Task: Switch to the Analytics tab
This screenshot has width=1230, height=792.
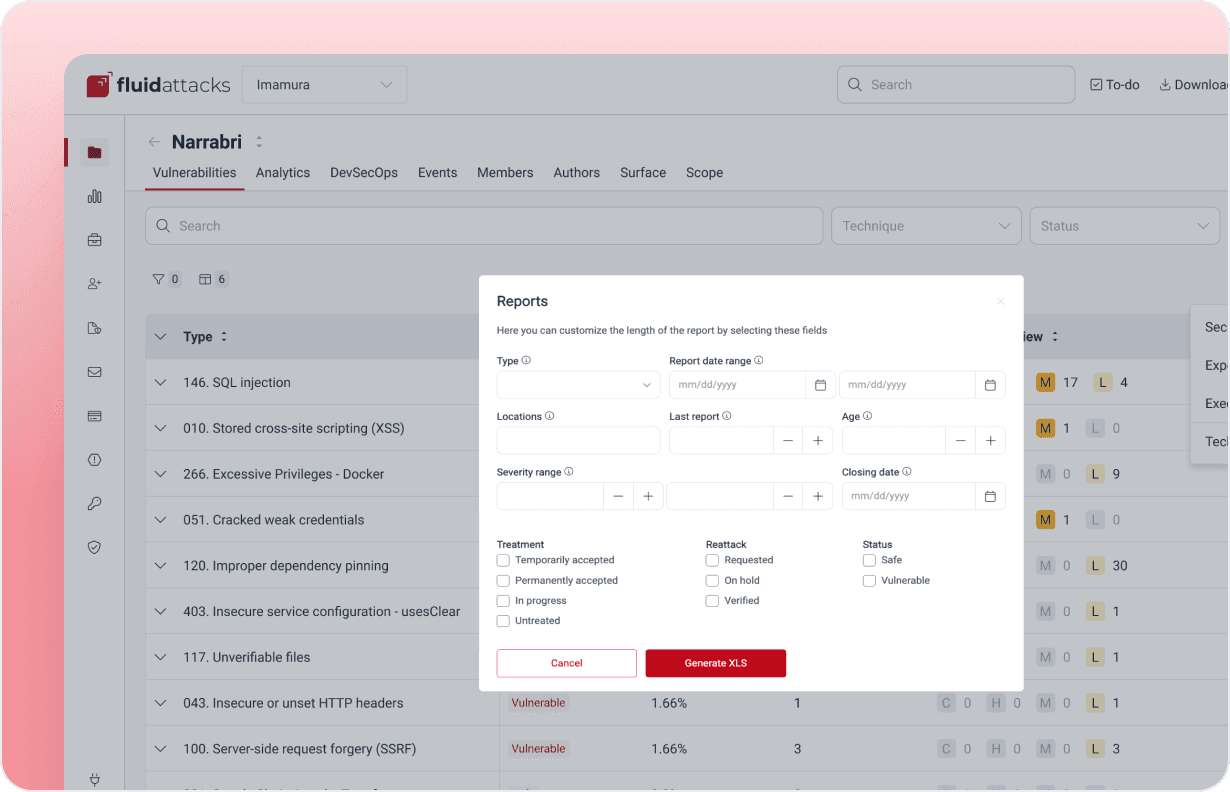Action: click(x=283, y=173)
